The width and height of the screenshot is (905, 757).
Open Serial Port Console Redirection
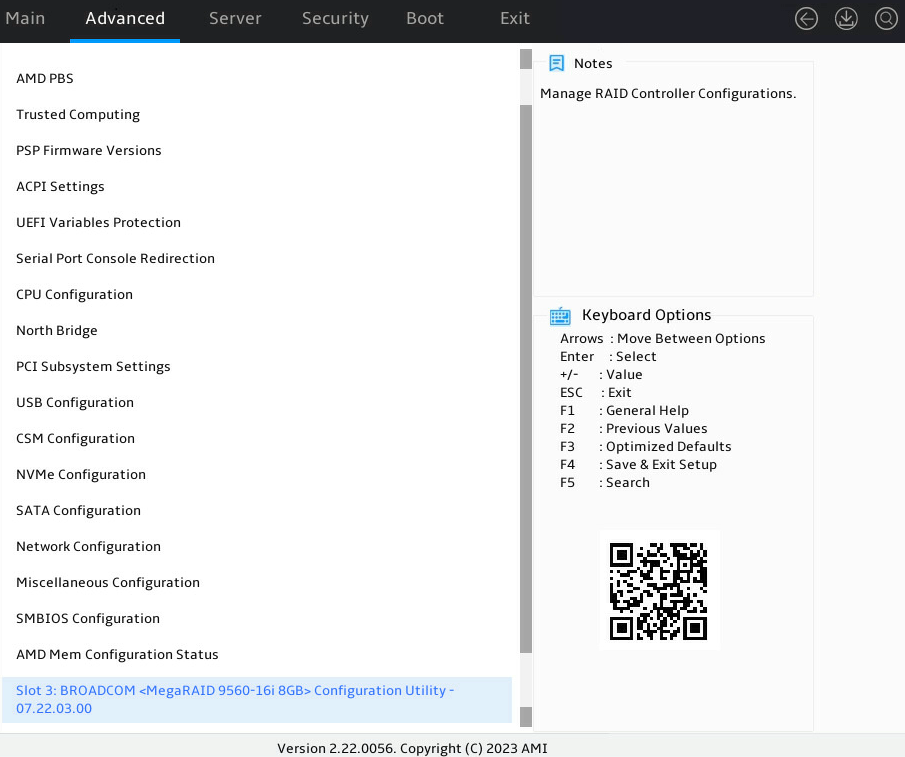[115, 258]
